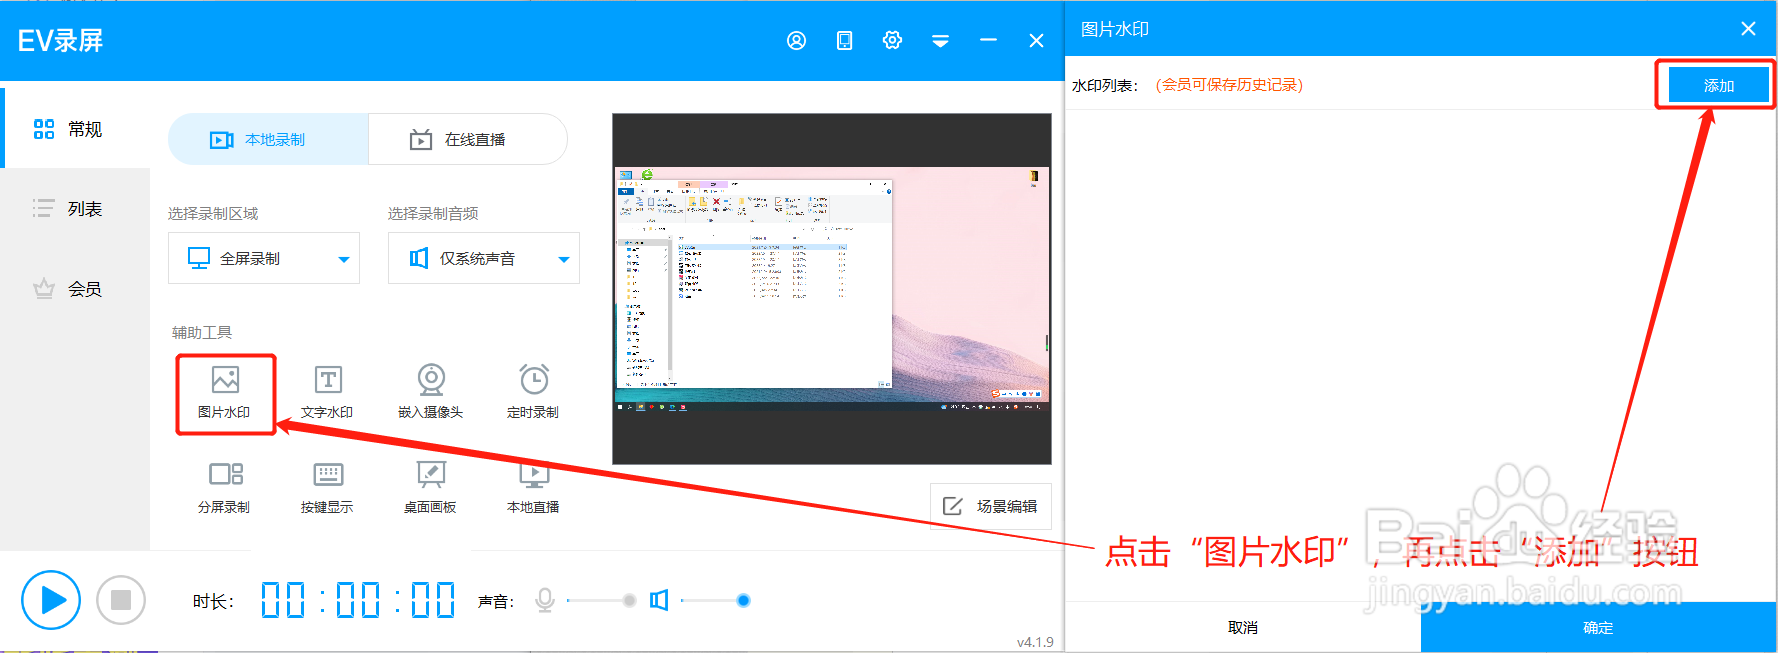Open the 本地直播 local live tool
The image size is (1778, 653).
(x=533, y=488)
